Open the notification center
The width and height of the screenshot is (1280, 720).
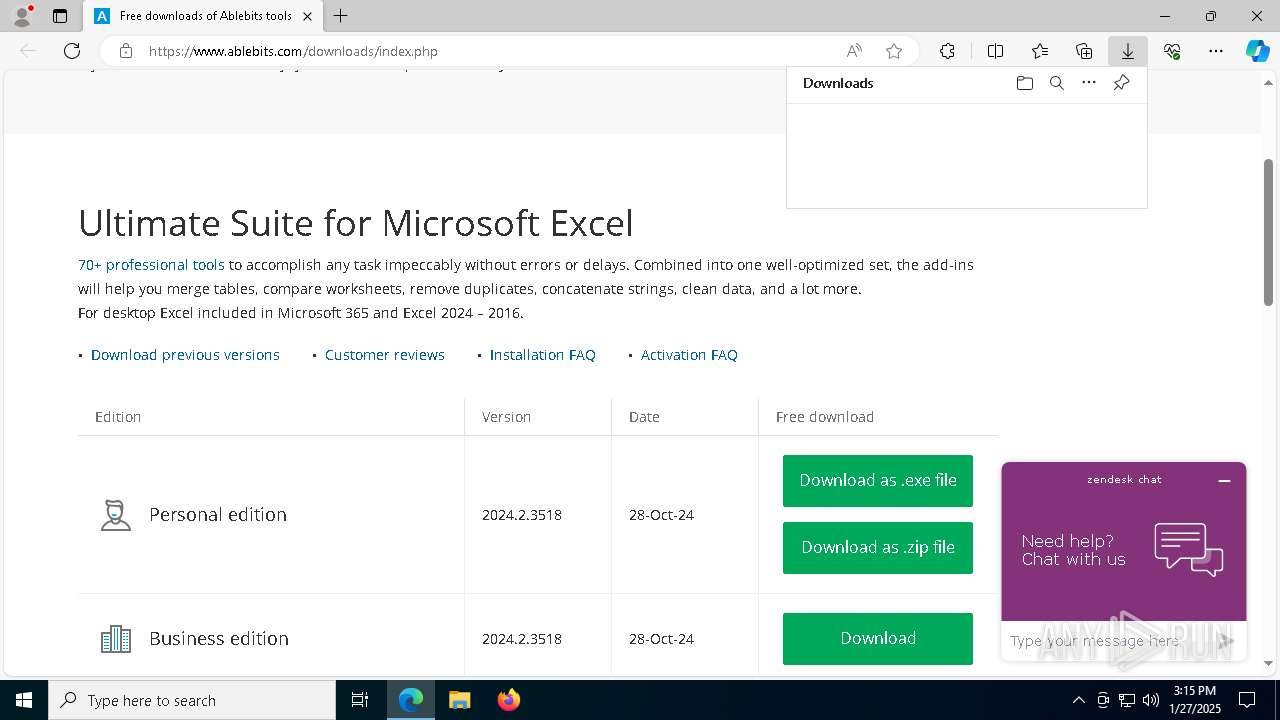(x=1247, y=700)
